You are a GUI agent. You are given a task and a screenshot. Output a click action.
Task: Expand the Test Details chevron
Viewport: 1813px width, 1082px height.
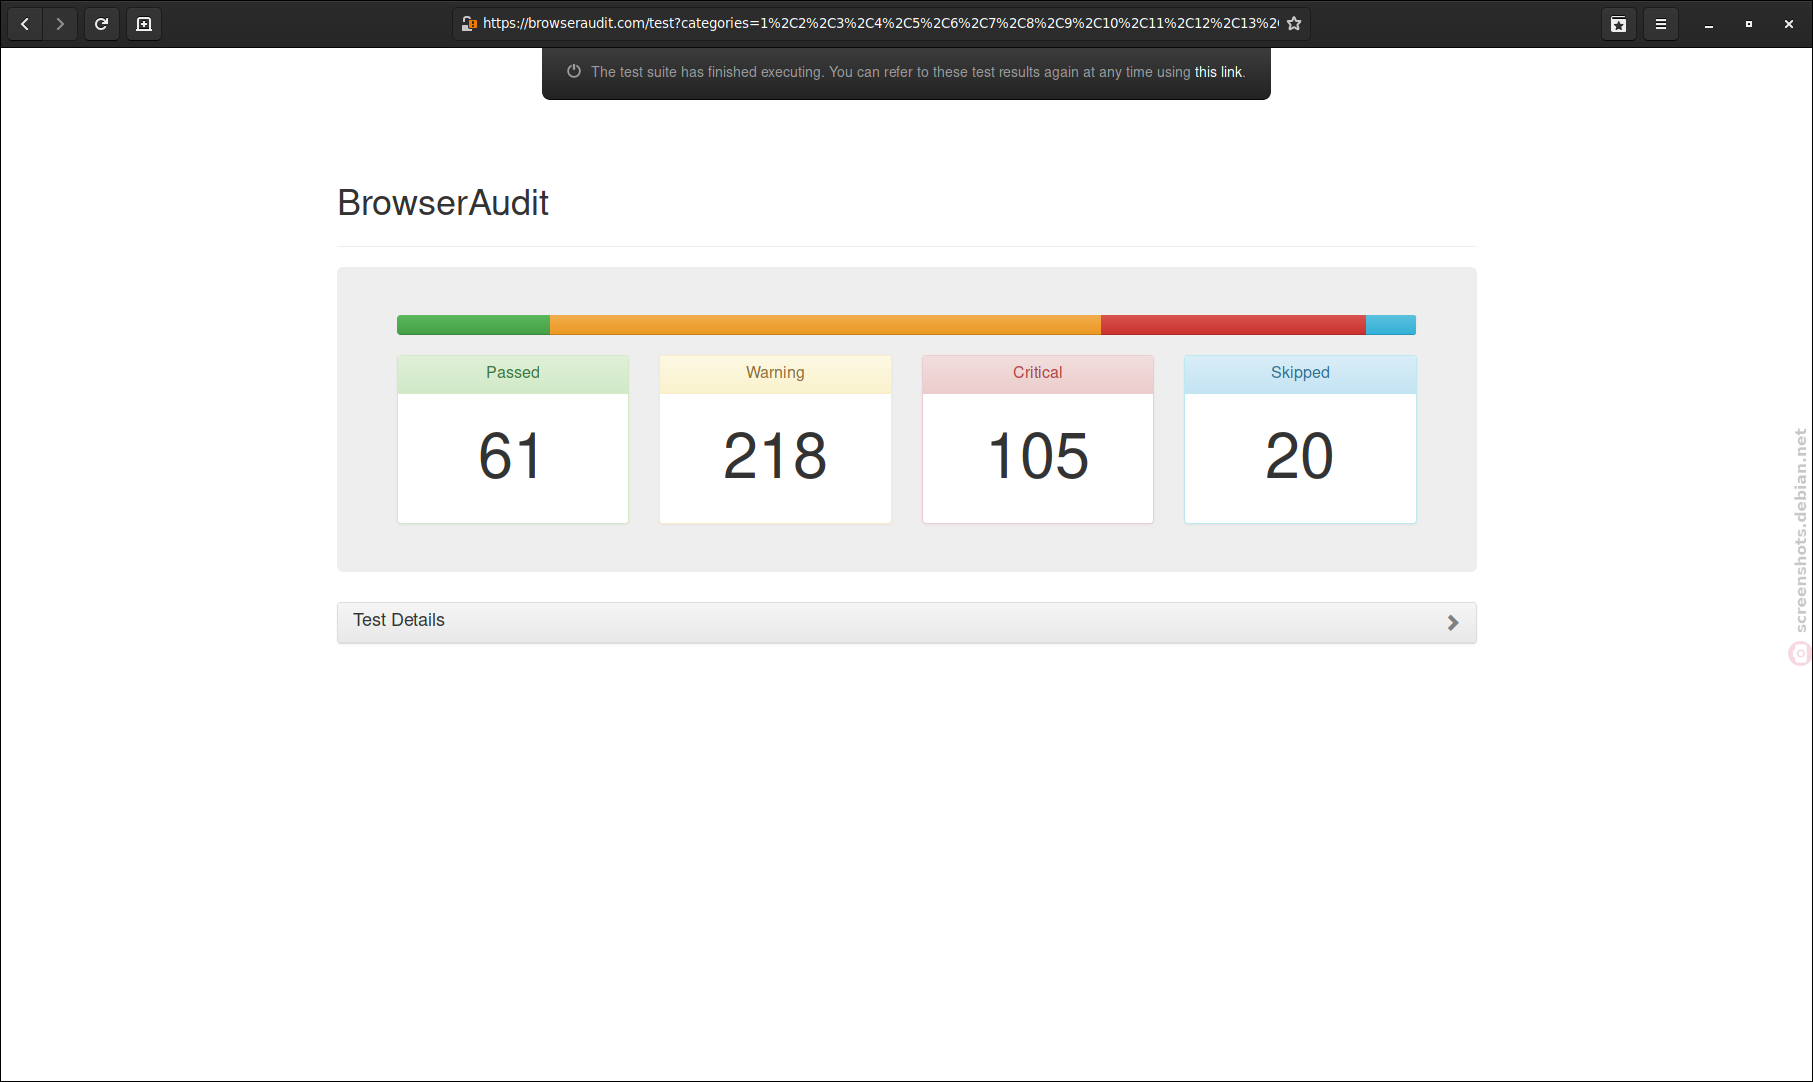click(1453, 623)
